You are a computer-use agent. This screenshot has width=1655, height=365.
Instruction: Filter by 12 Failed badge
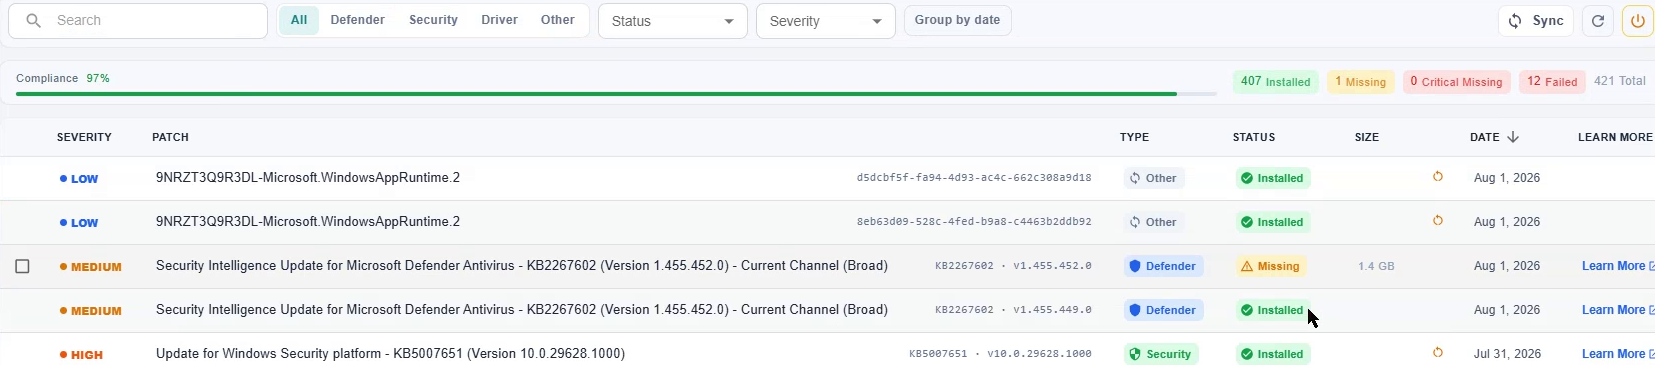(x=1552, y=82)
